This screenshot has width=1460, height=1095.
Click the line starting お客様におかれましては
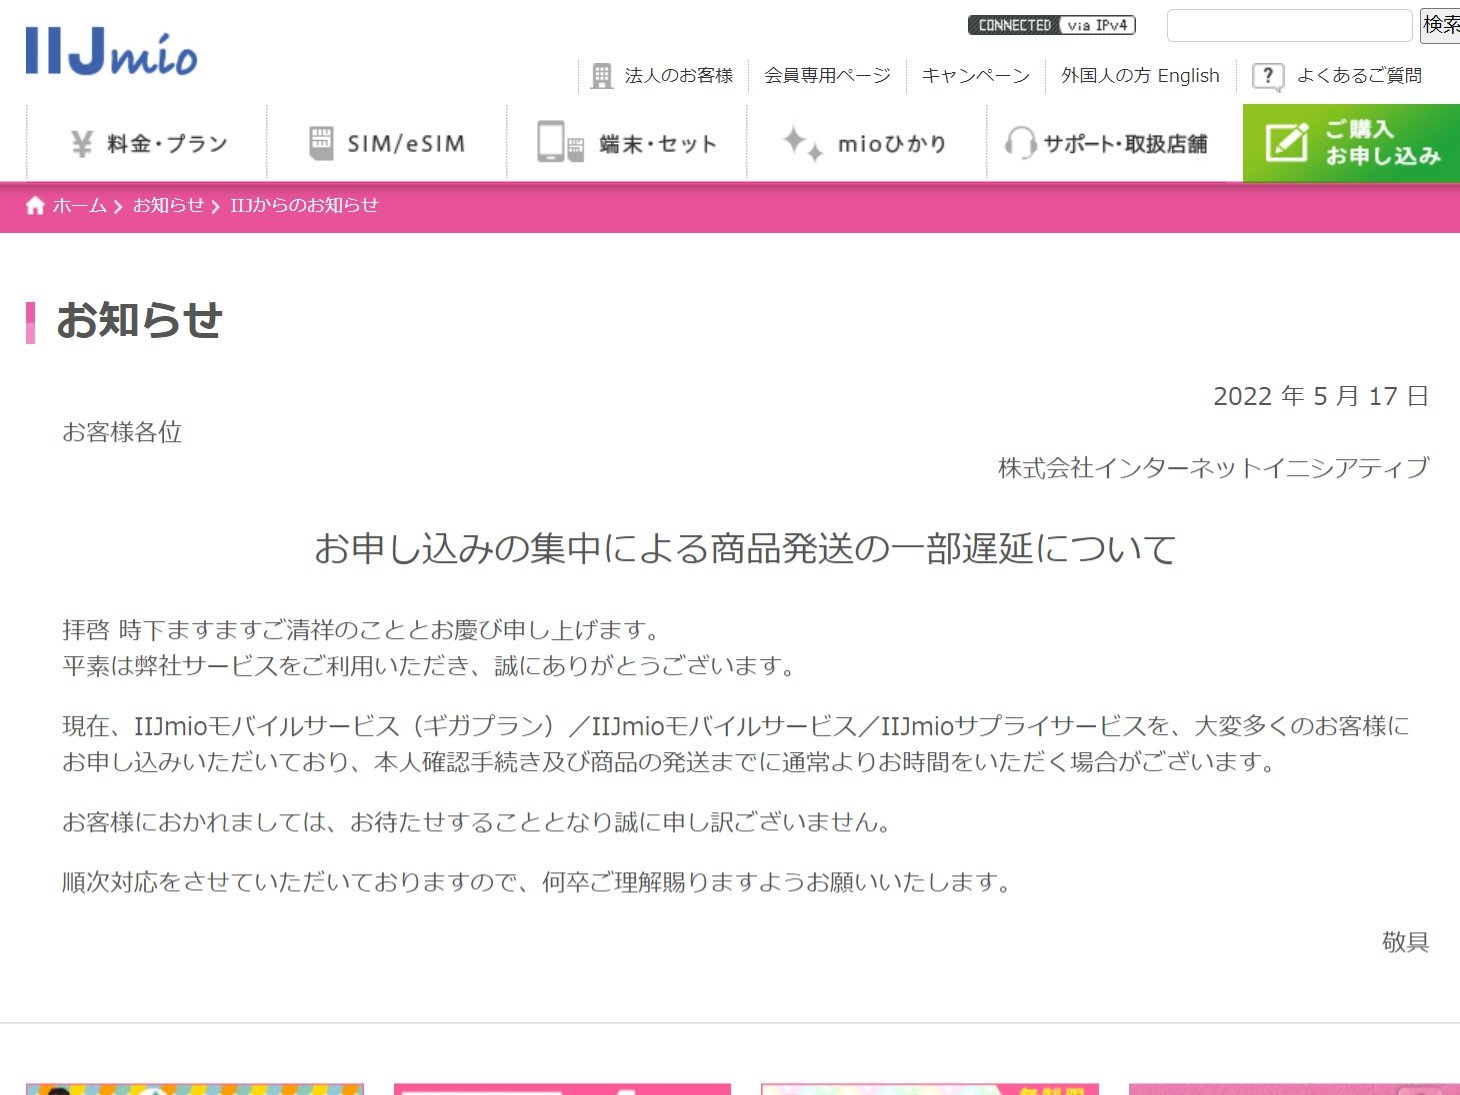[x=477, y=822]
